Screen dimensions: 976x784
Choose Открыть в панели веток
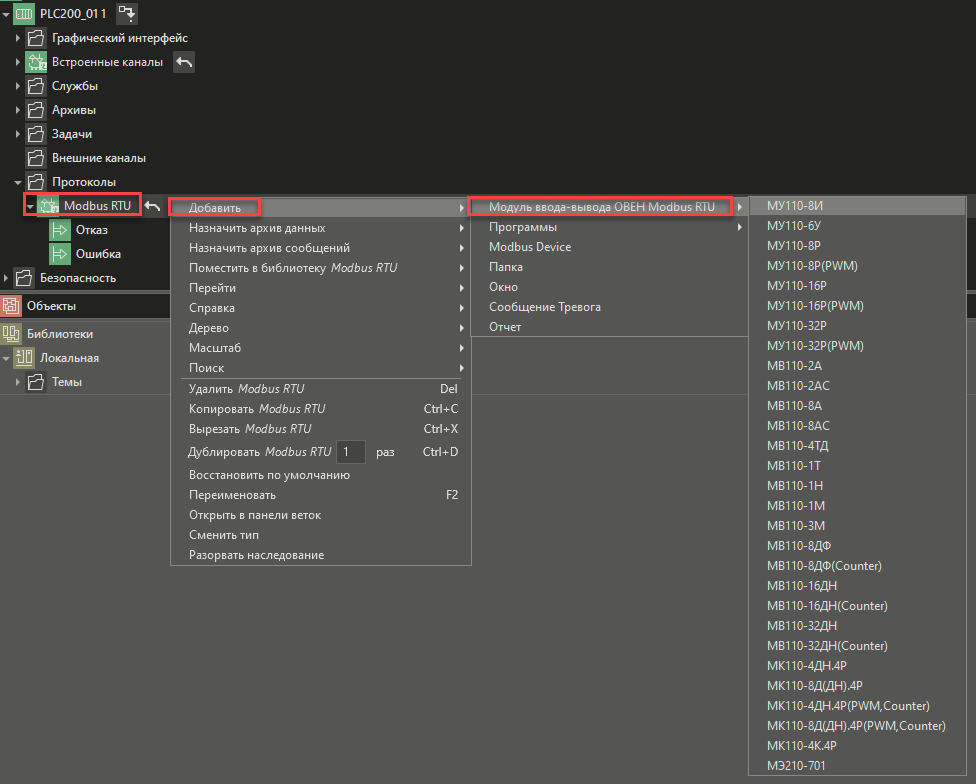coord(321,515)
